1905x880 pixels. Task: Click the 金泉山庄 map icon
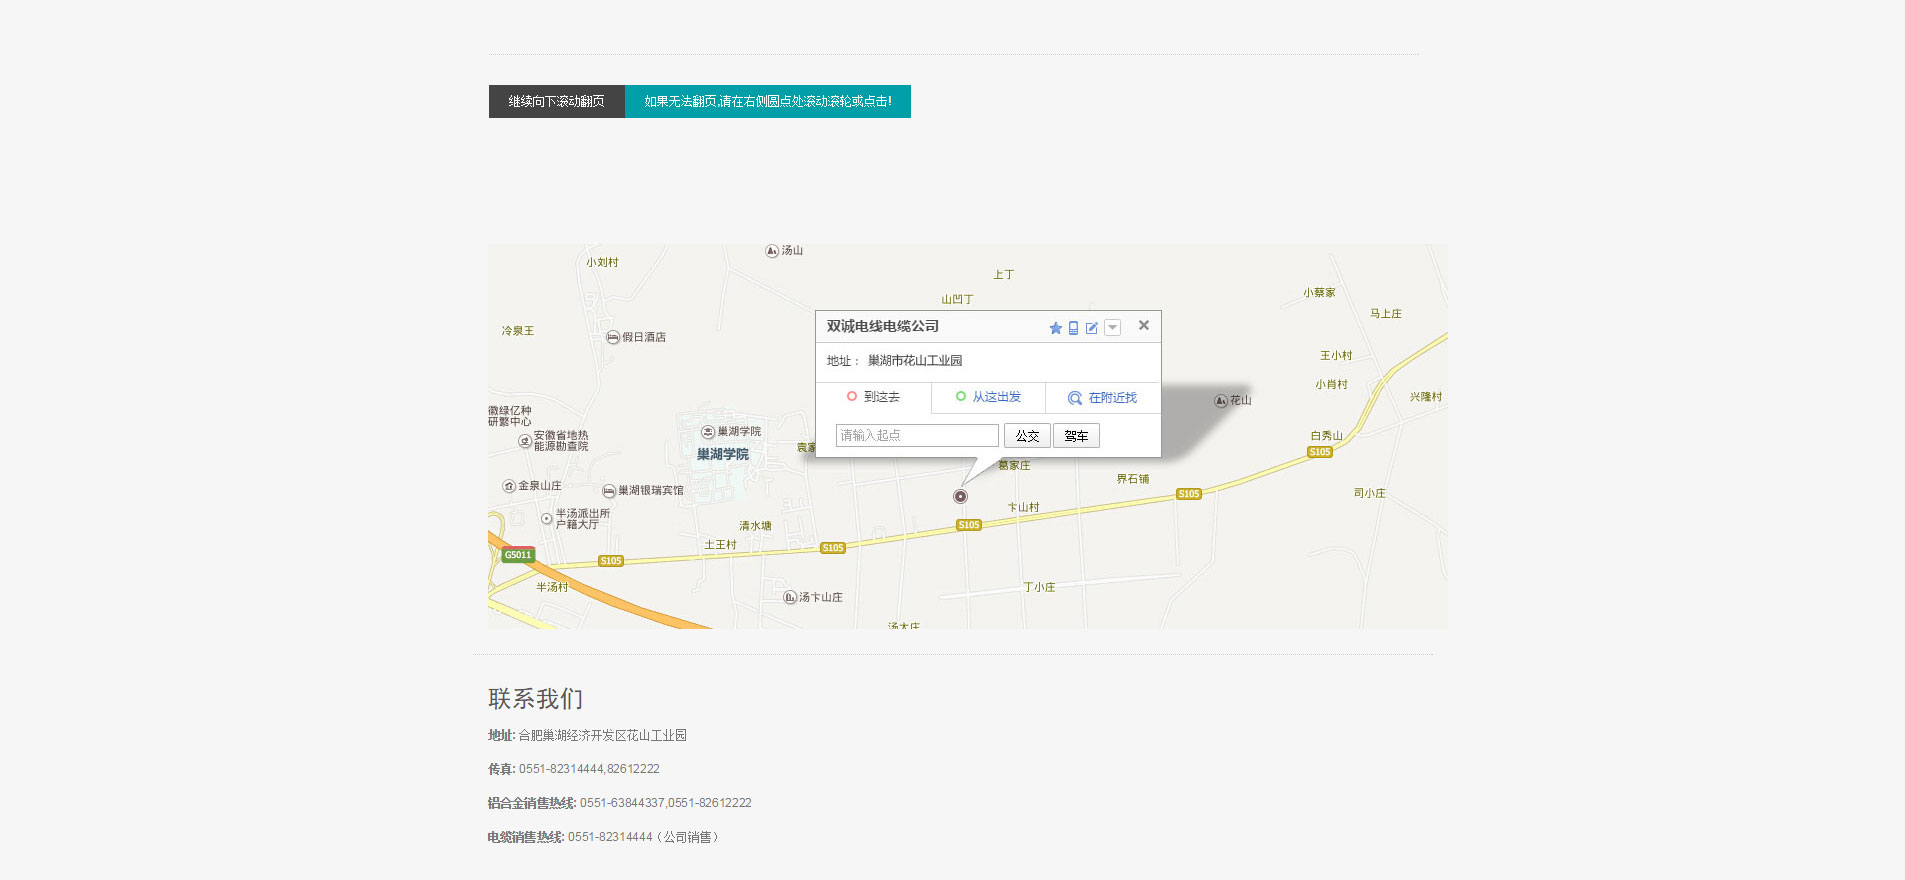509,486
